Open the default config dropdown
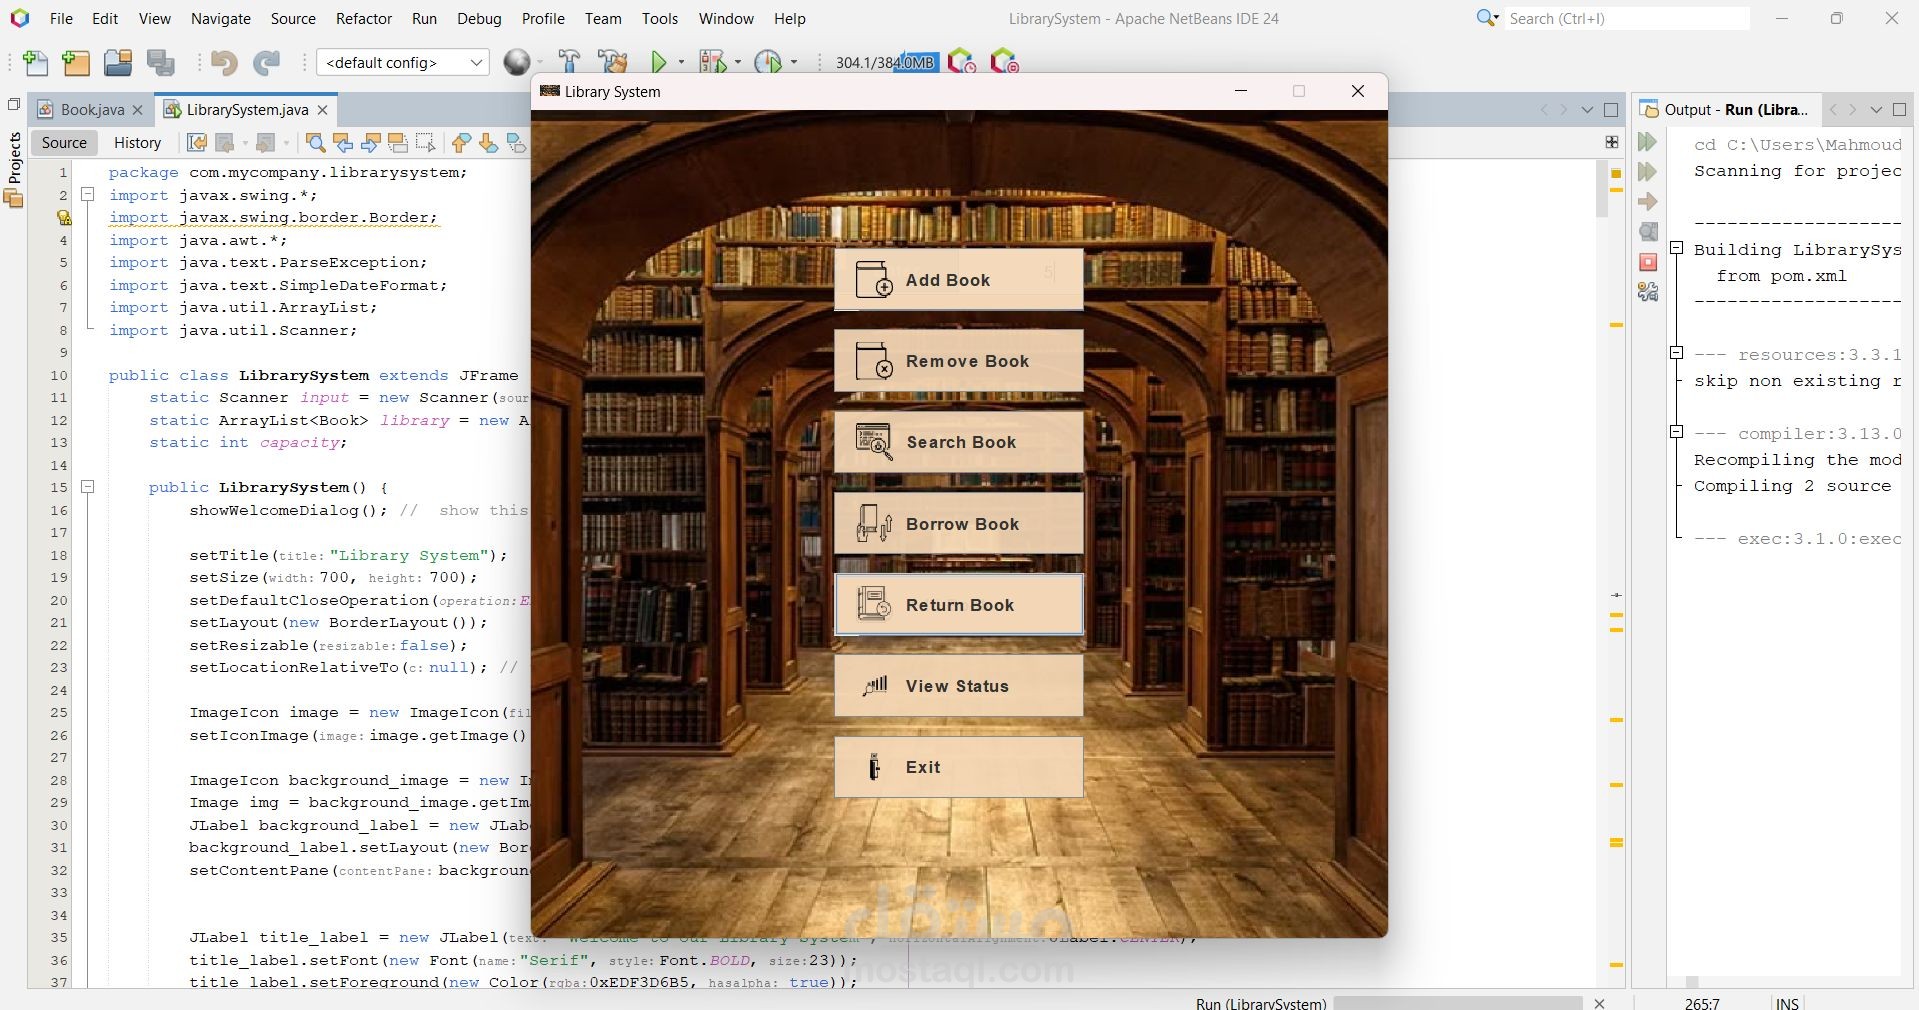 coord(403,62)
